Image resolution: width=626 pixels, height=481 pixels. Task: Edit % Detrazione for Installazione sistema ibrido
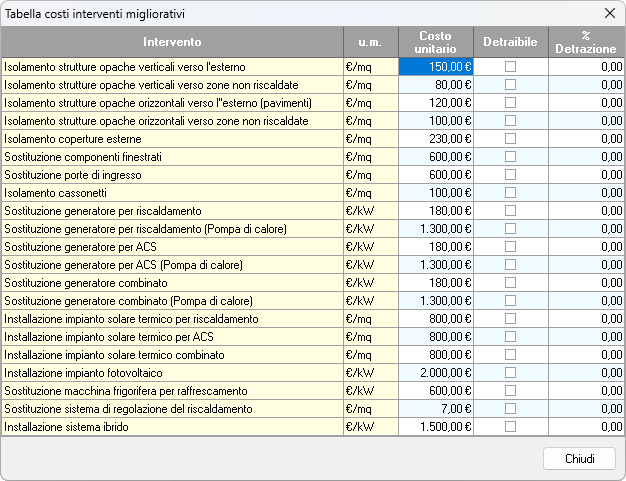(586, 426)
